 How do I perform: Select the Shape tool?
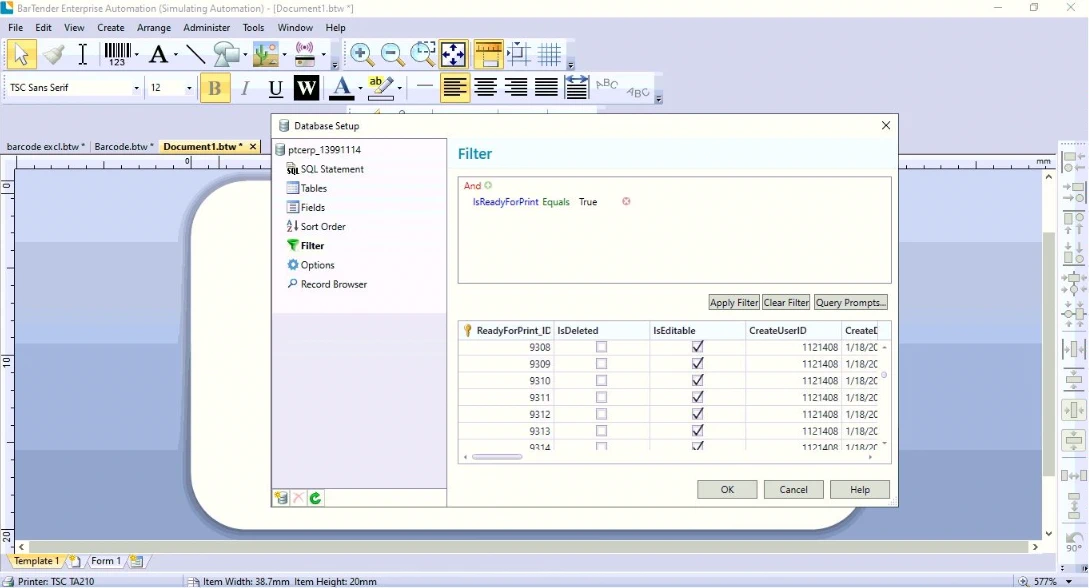coord(225,54)
